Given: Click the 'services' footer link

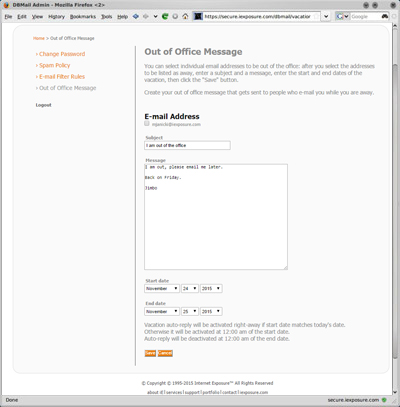Looking at the screenshot, I should point(174,392).
